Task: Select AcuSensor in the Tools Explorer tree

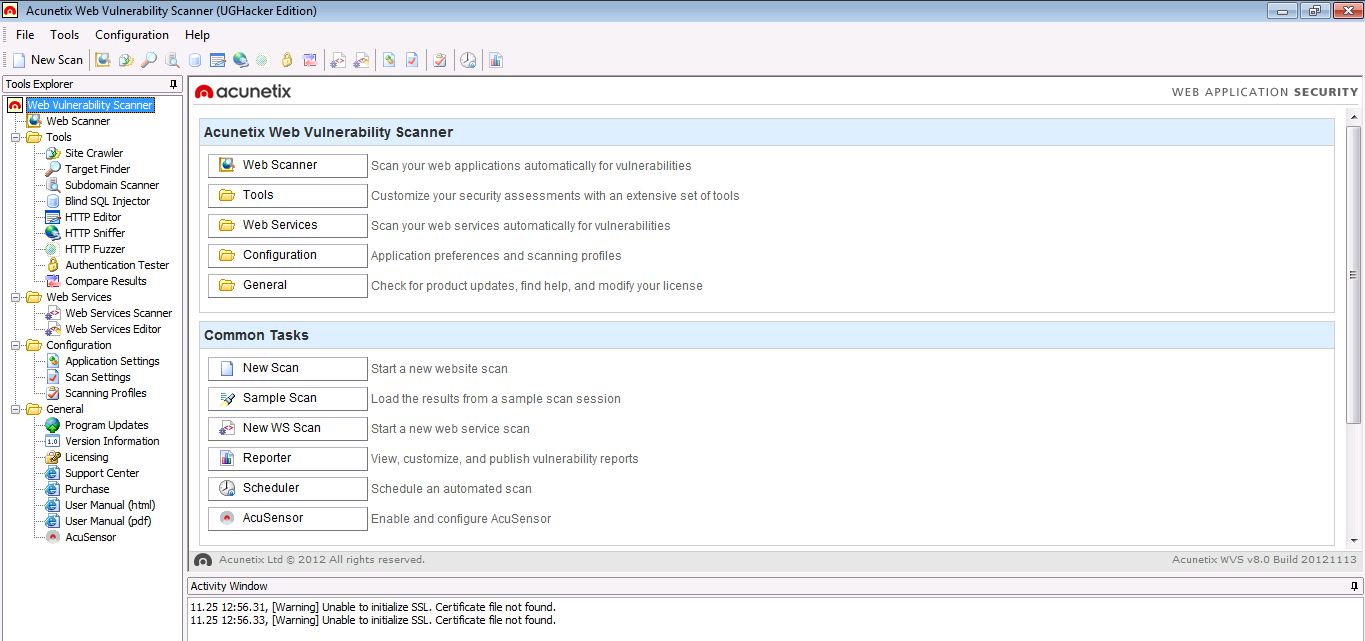Action: pyautogui.click(x=91, y=537)
